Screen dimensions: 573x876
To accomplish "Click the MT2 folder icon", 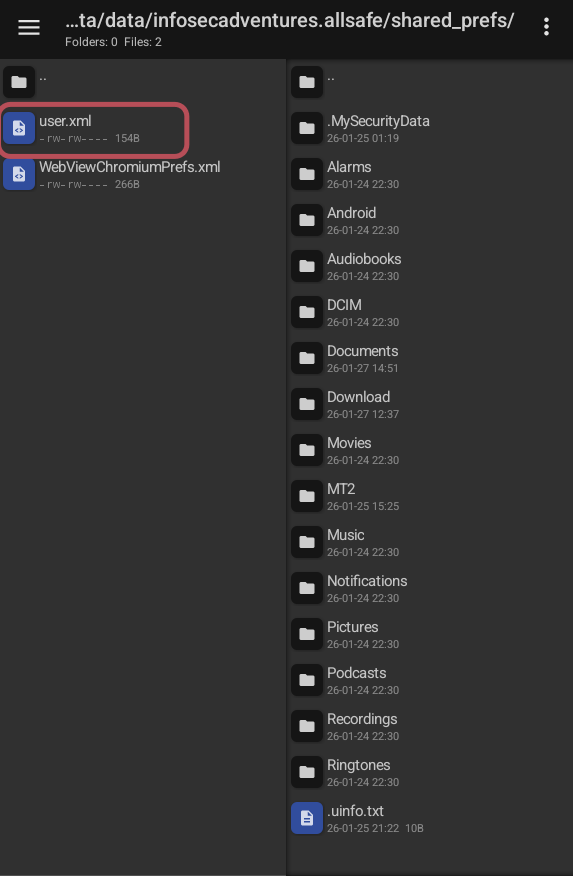I will click(307, 496).
